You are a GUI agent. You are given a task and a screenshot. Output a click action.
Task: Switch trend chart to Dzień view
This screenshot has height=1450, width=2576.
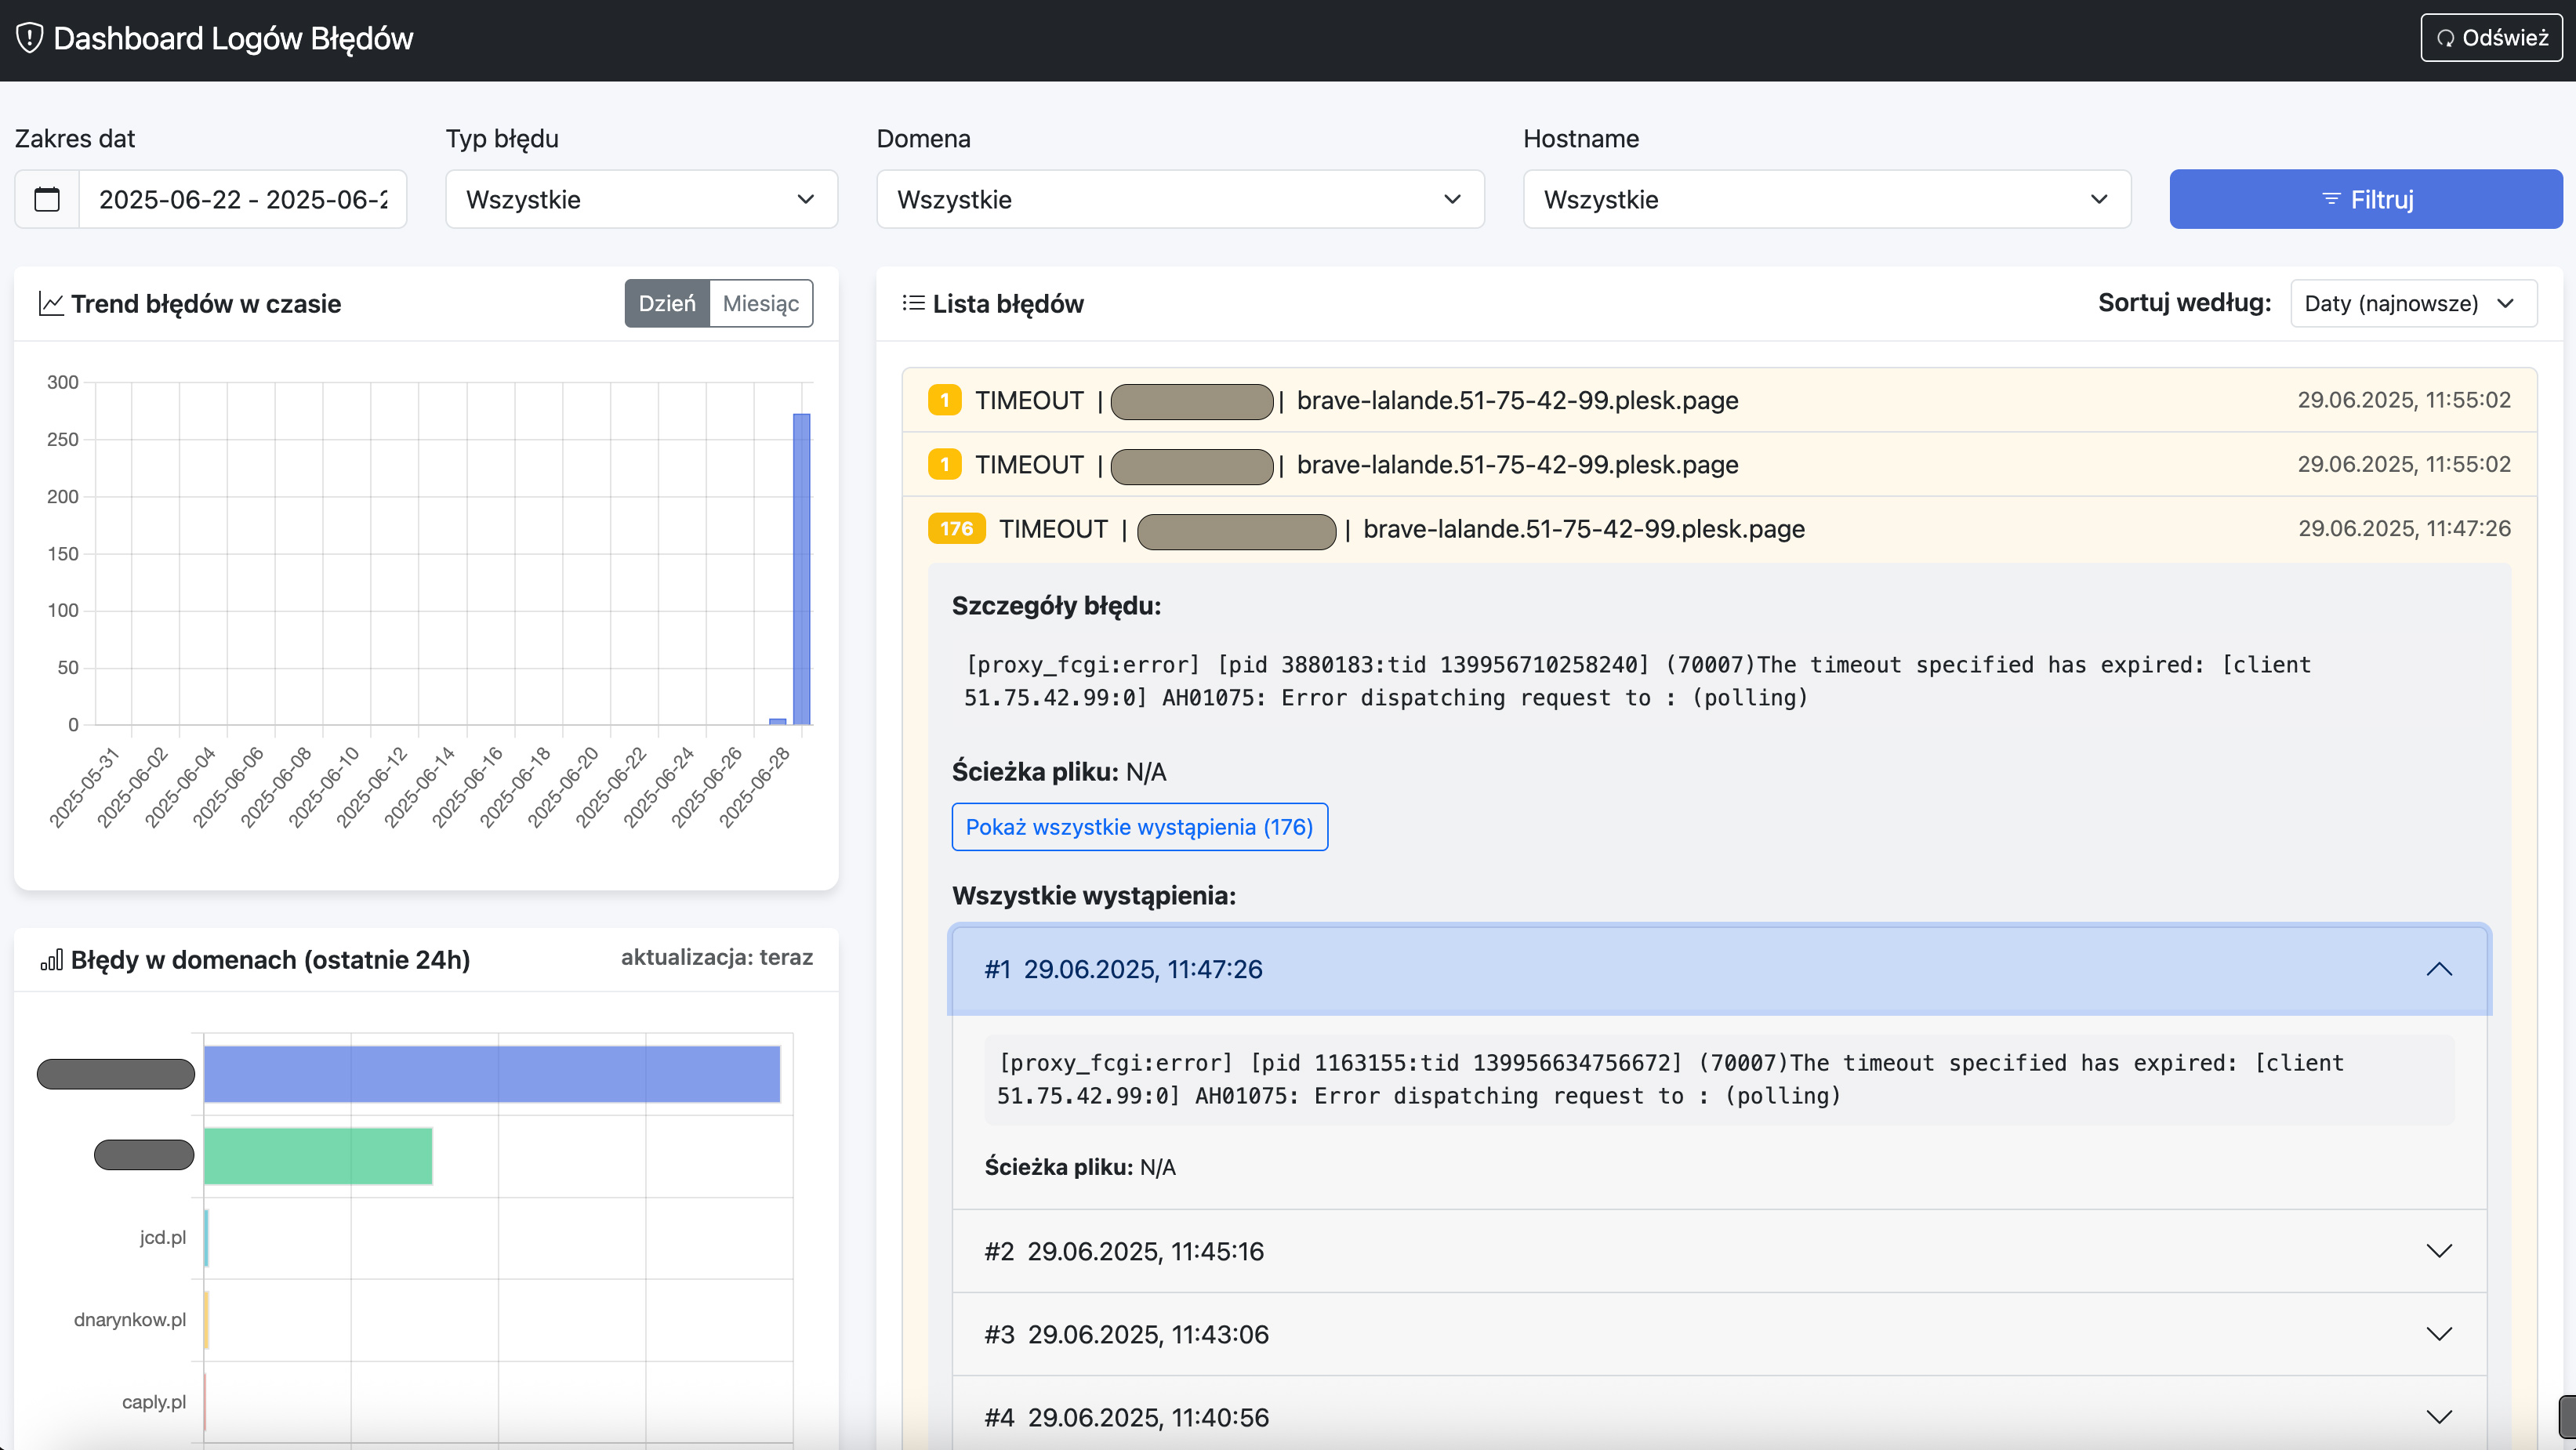point(667,303)
